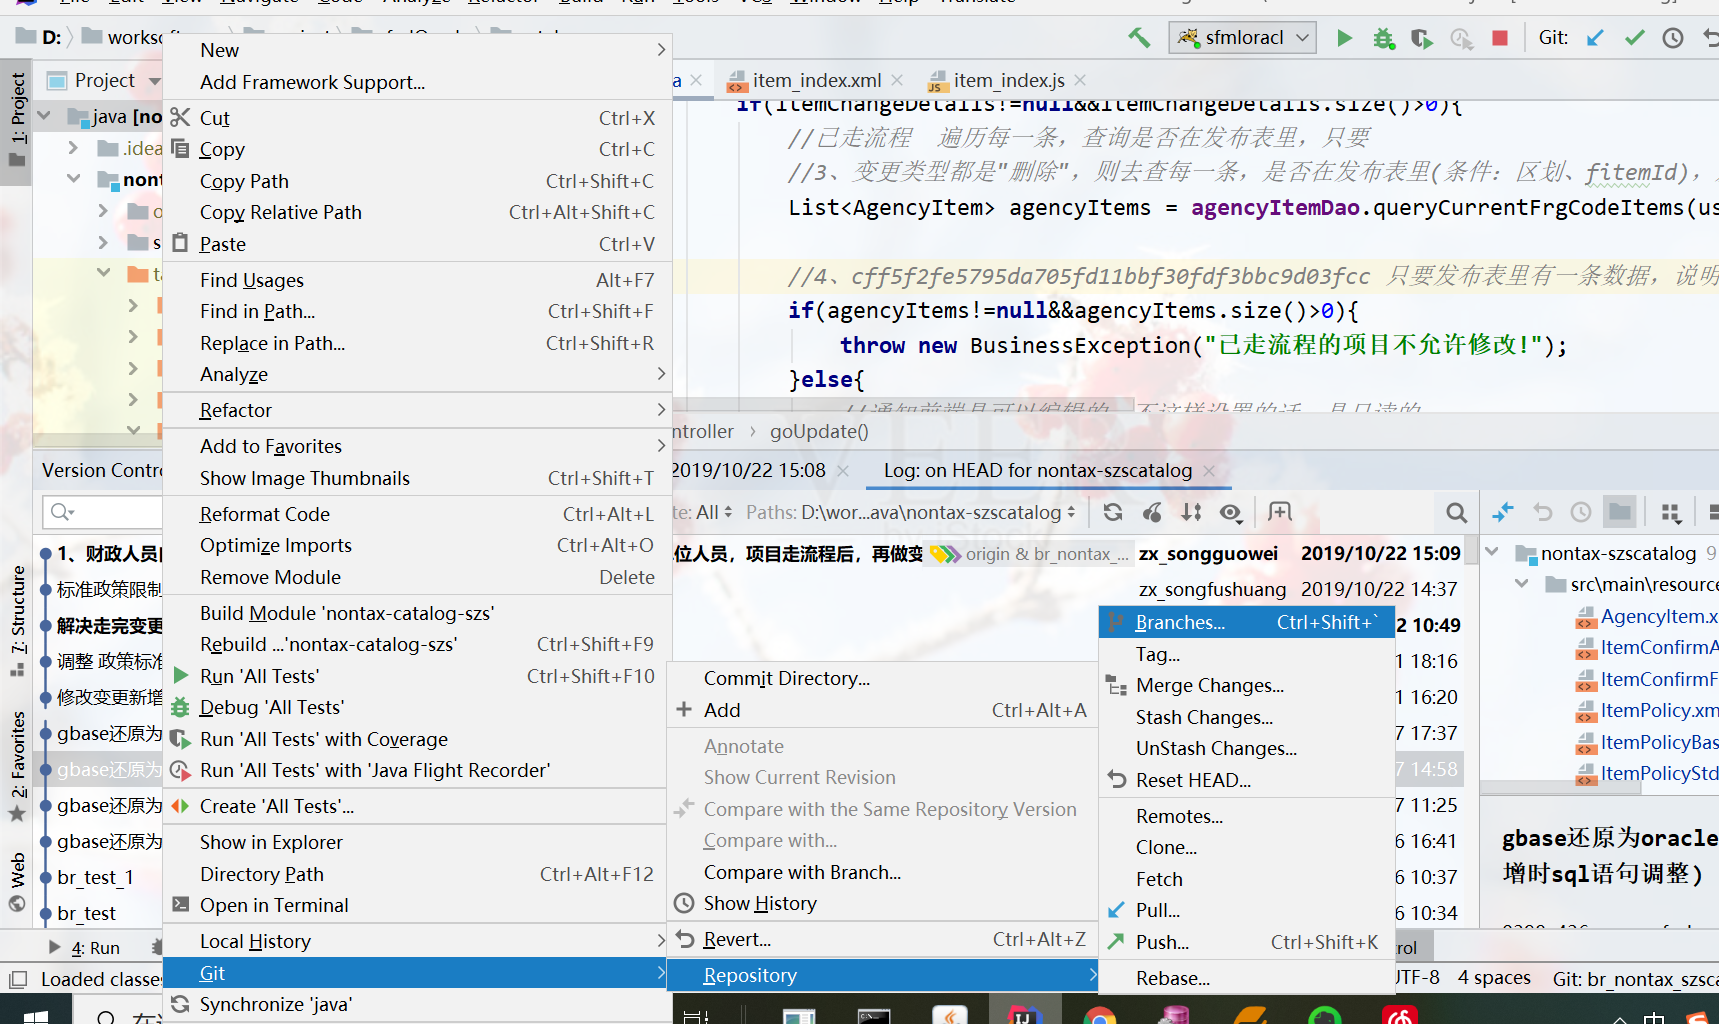Open the Web tool window sidebar tab

[18, 882]
